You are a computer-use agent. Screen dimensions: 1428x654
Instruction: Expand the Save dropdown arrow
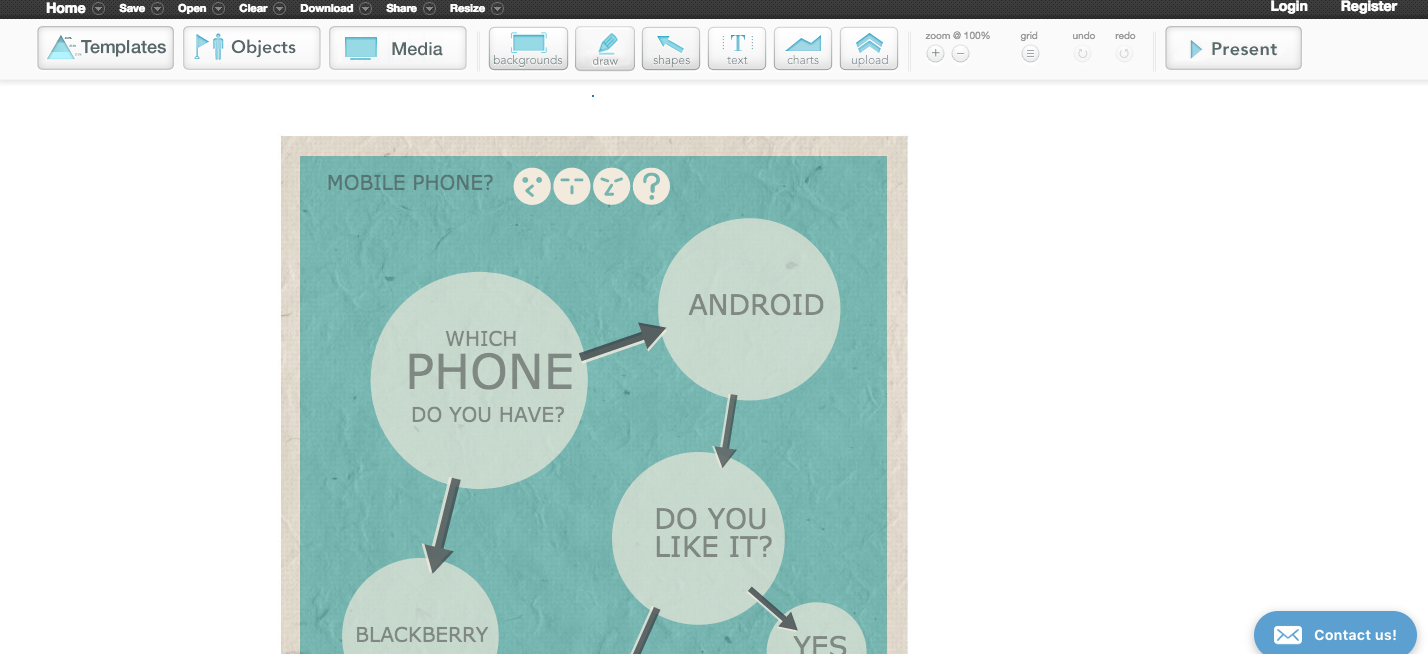[158, 9]
